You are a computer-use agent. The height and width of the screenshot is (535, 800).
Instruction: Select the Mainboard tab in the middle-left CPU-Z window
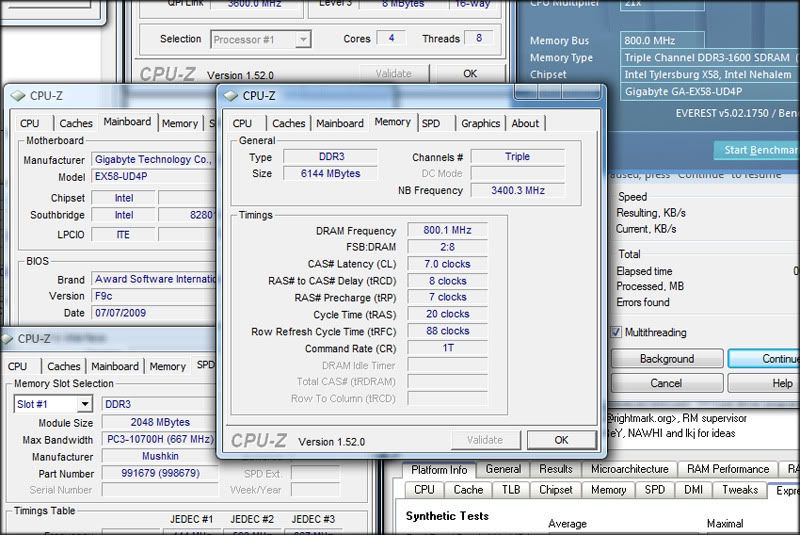pos(127,122)
